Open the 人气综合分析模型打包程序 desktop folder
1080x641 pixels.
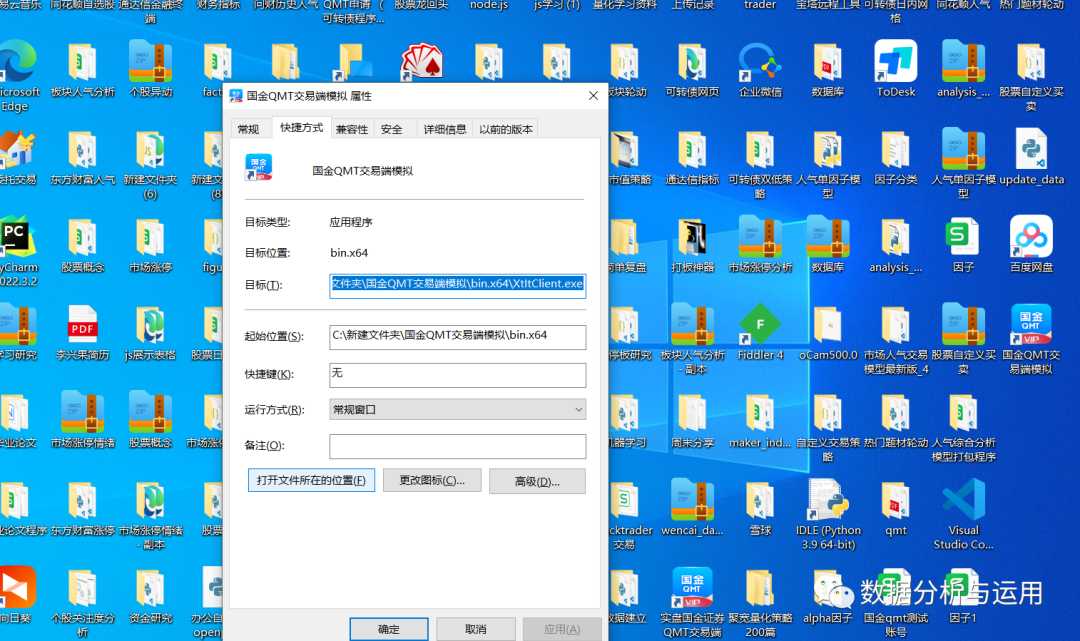pyautogui.click(x=964, y=428)
